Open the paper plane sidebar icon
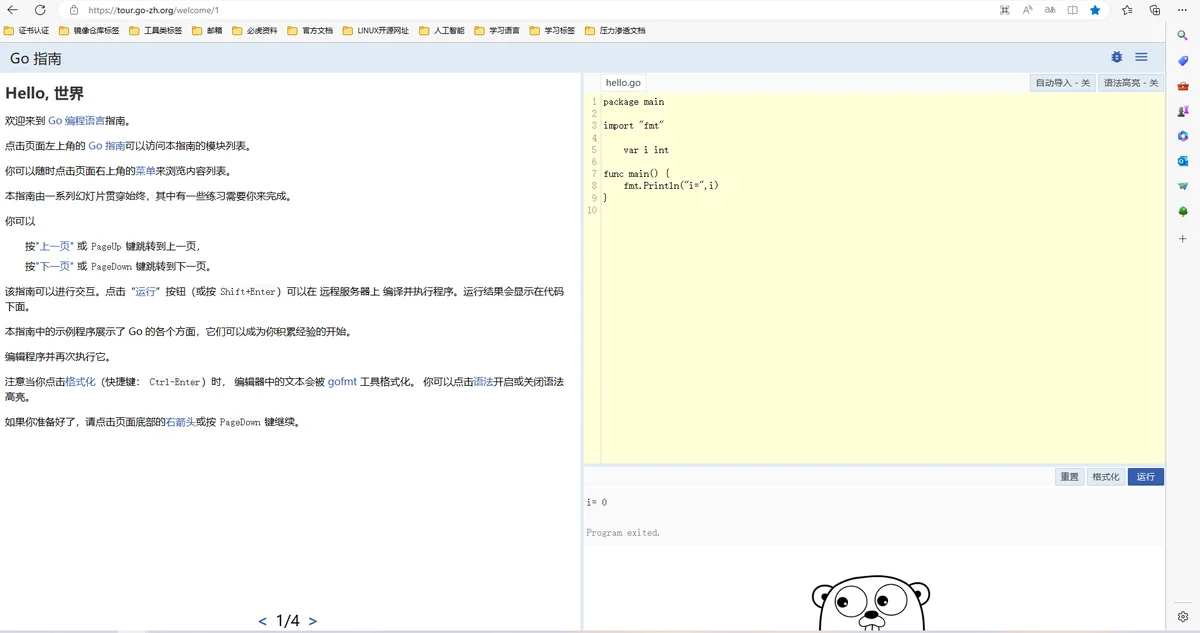 tap(1183, 186)
